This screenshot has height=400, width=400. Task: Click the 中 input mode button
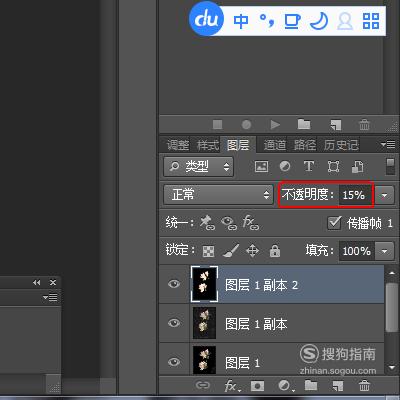241,21
